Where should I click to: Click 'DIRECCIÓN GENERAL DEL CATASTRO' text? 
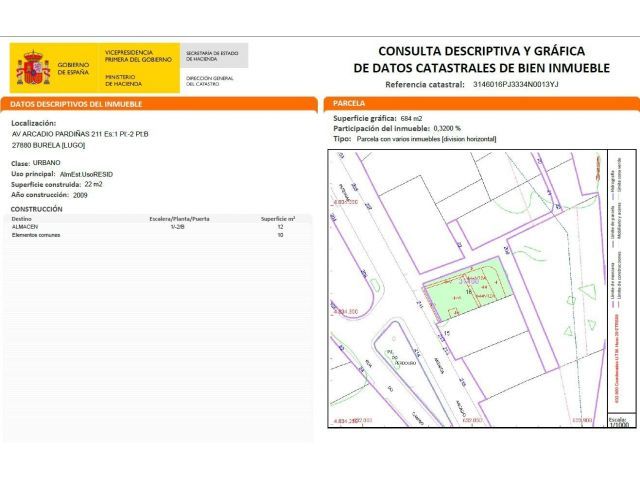(x=210, y=81)
